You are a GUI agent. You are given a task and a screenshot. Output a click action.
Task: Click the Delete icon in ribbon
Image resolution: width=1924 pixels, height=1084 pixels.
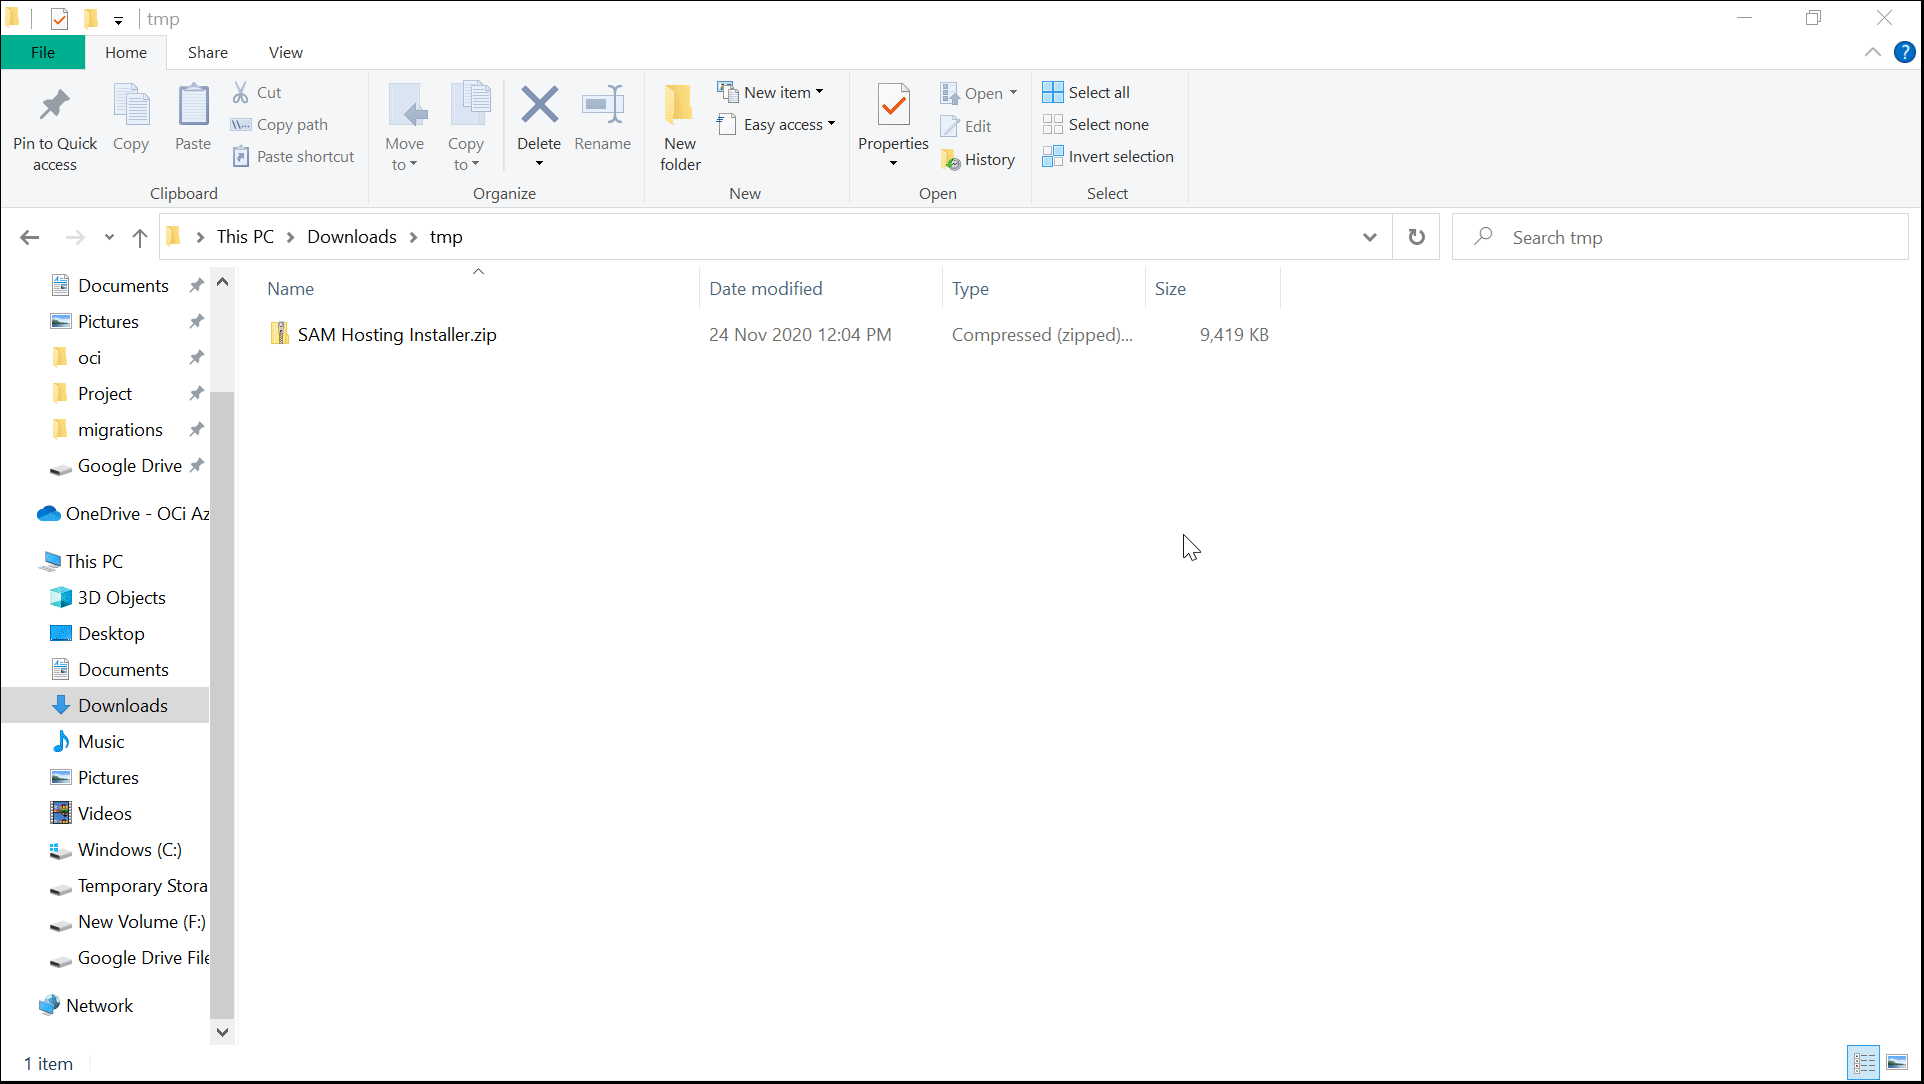539,106
